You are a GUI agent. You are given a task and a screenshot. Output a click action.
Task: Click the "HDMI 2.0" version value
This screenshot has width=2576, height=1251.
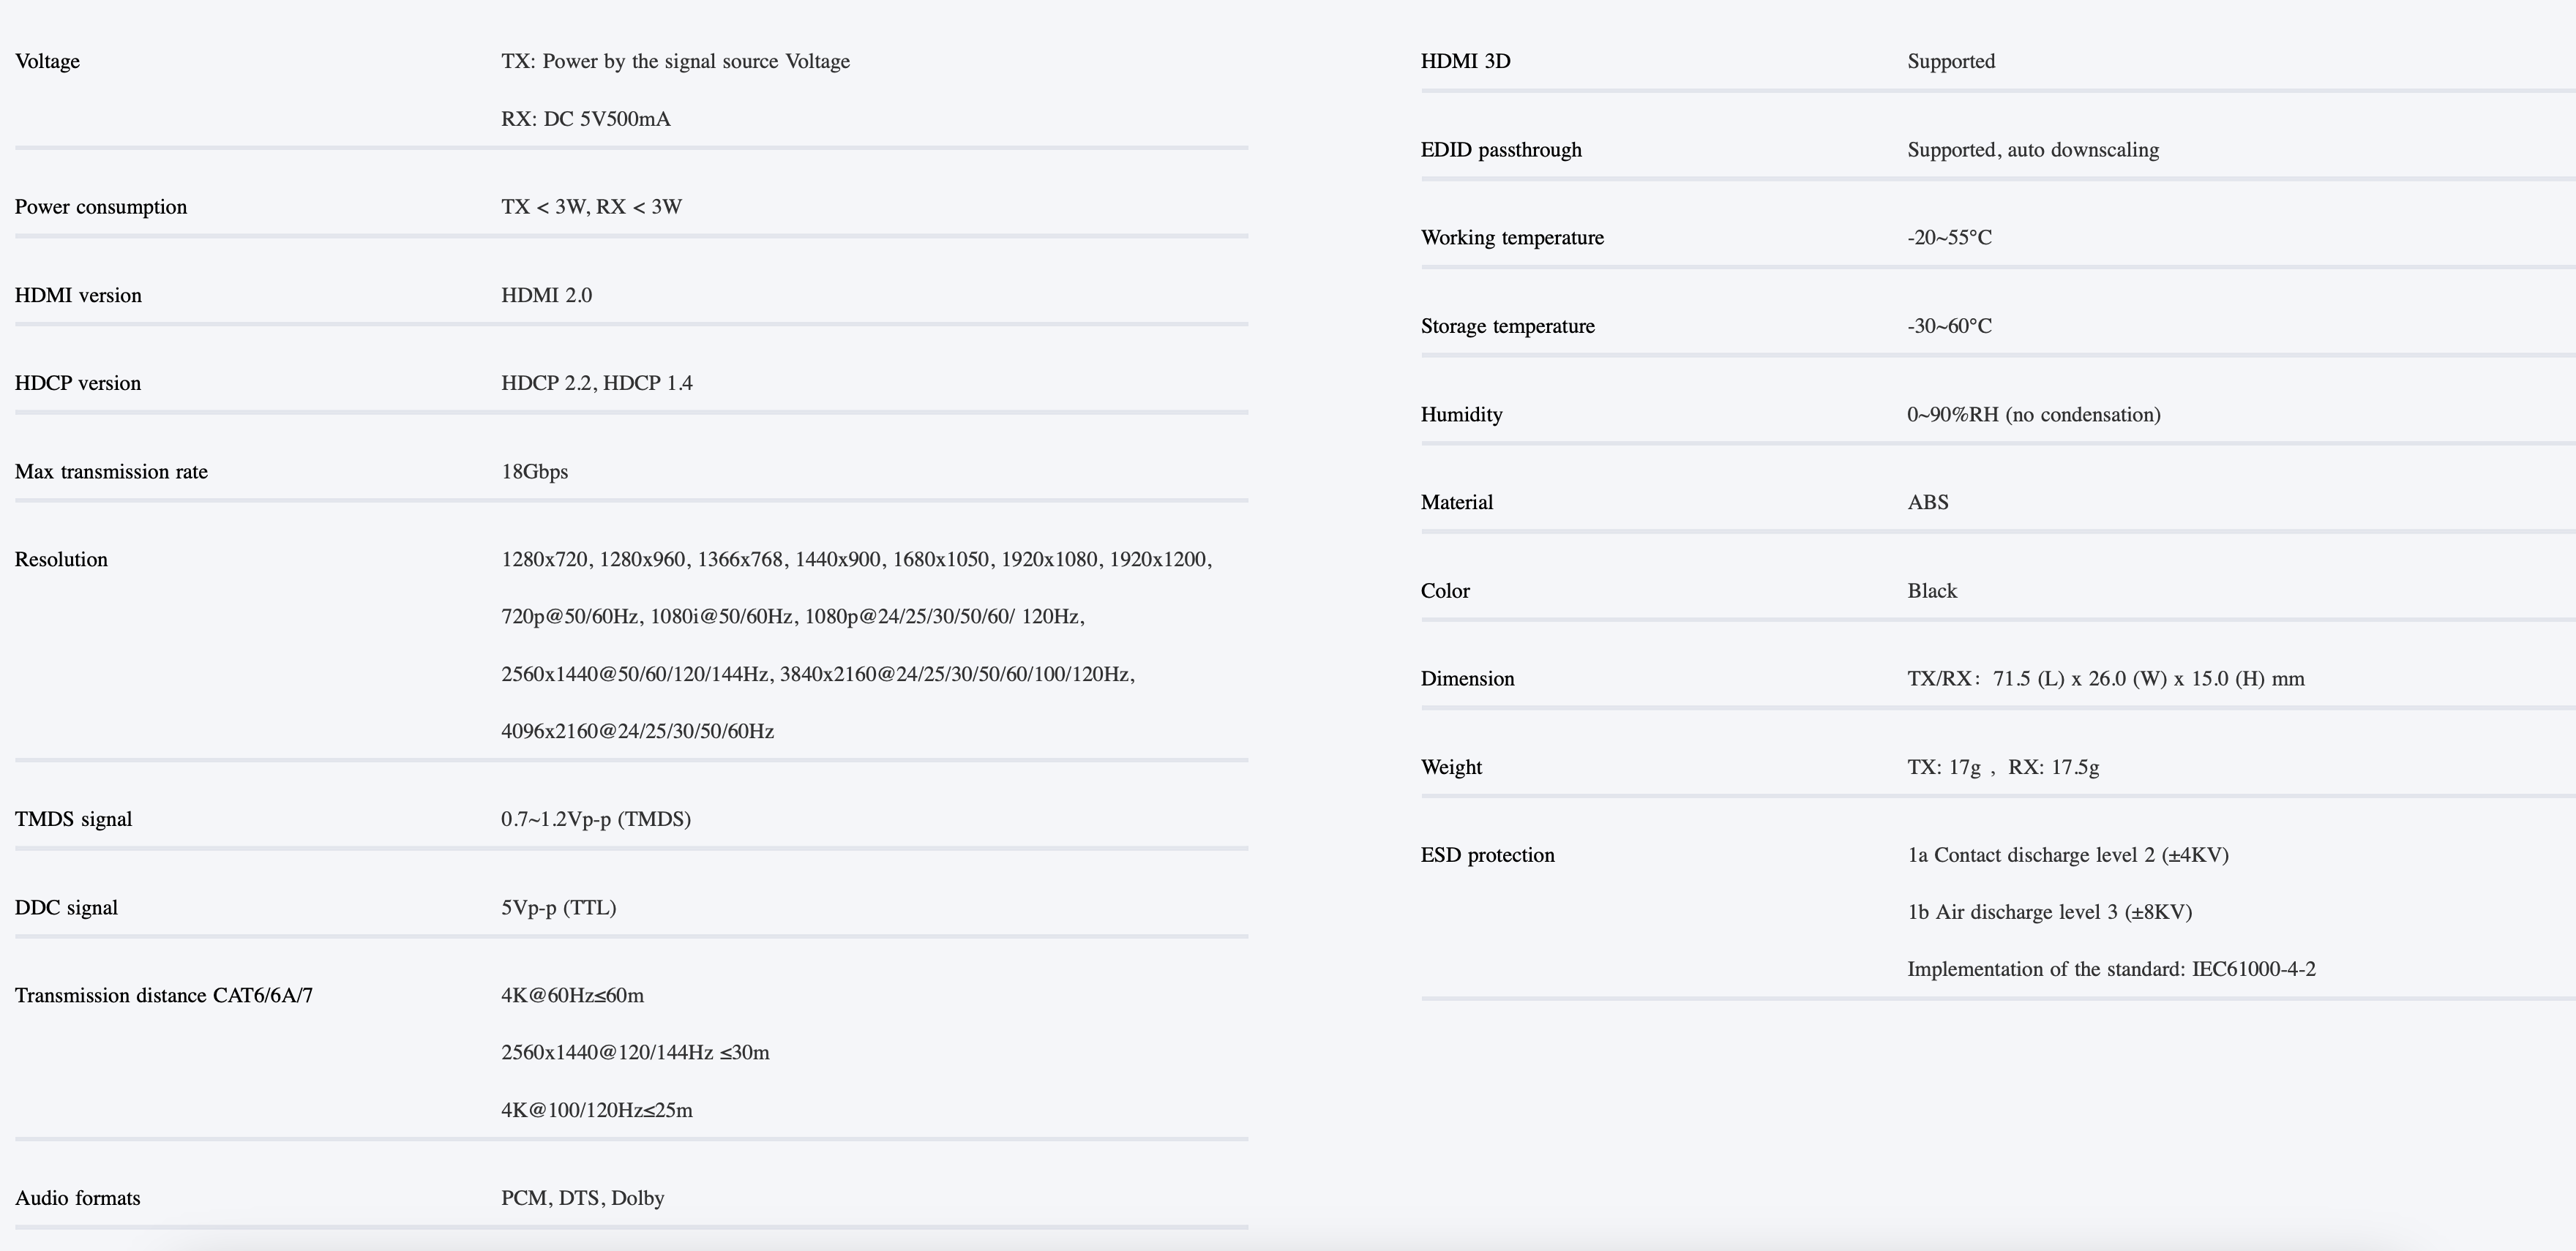(546, 295)
